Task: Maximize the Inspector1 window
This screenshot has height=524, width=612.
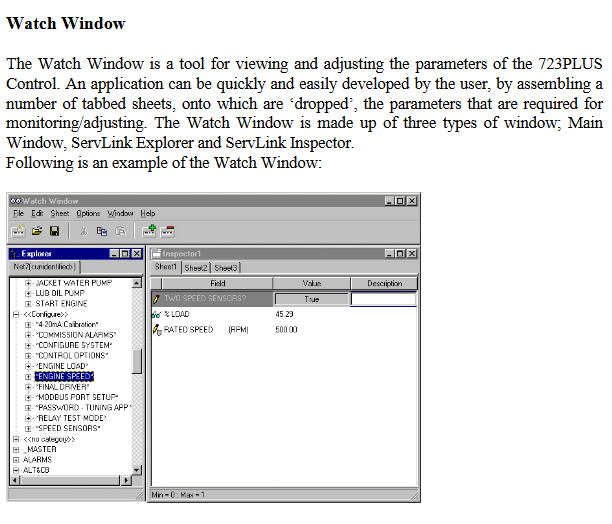Action: (x=400, y=254)
